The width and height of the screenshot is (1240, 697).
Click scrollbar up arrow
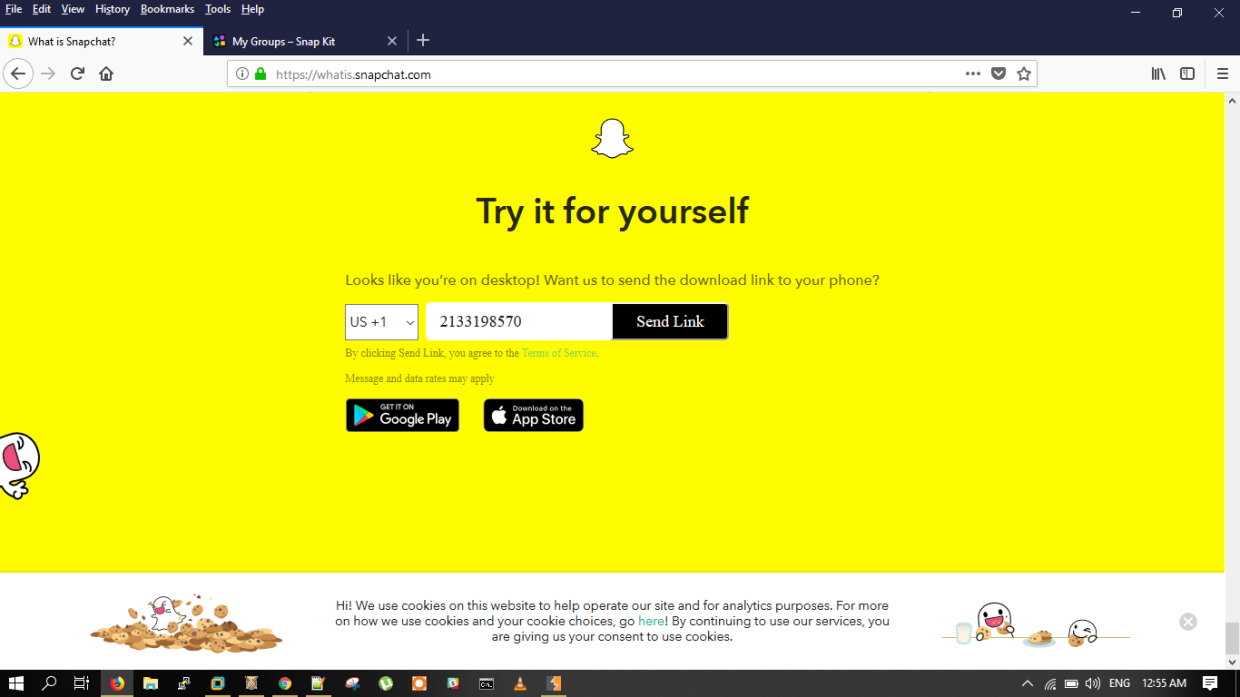tap(1232, 100)
